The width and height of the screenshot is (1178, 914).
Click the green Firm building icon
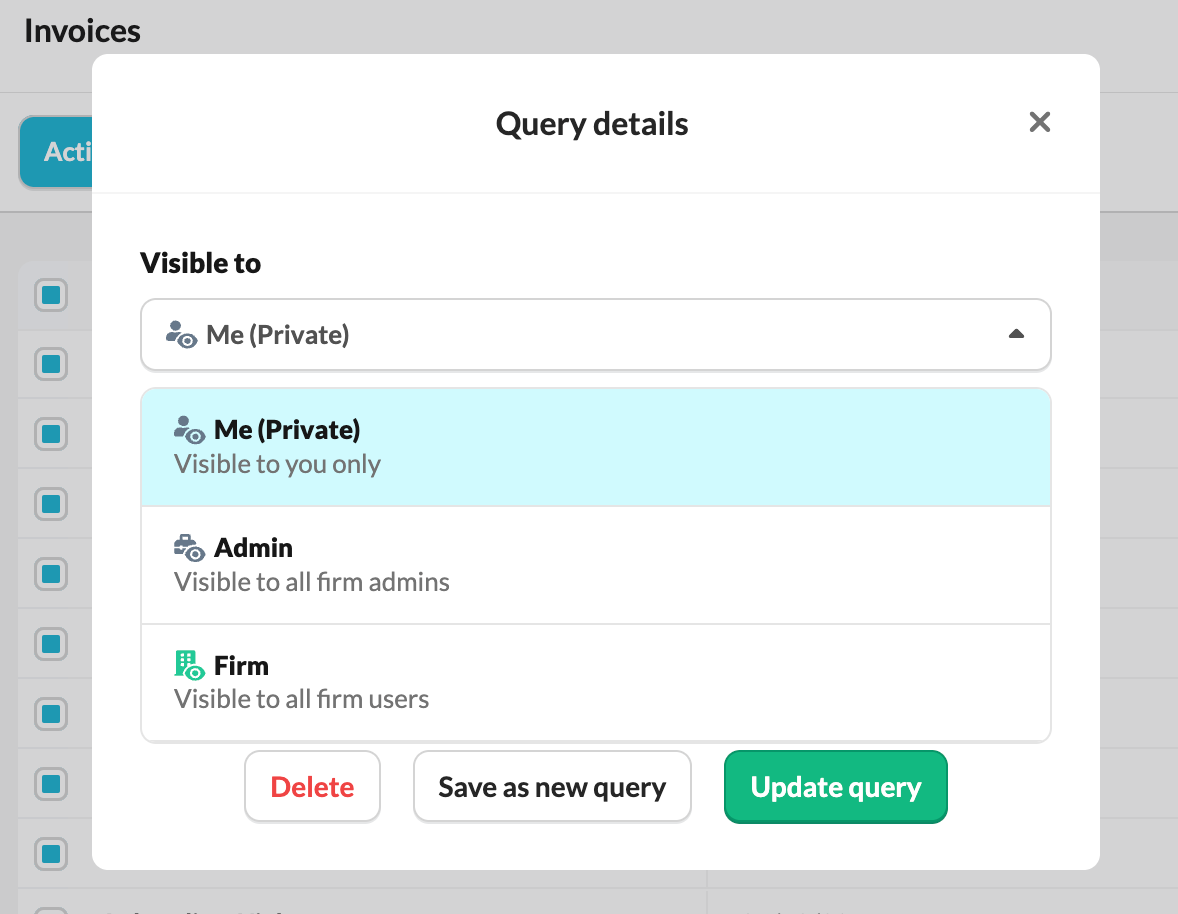[189, 665]
